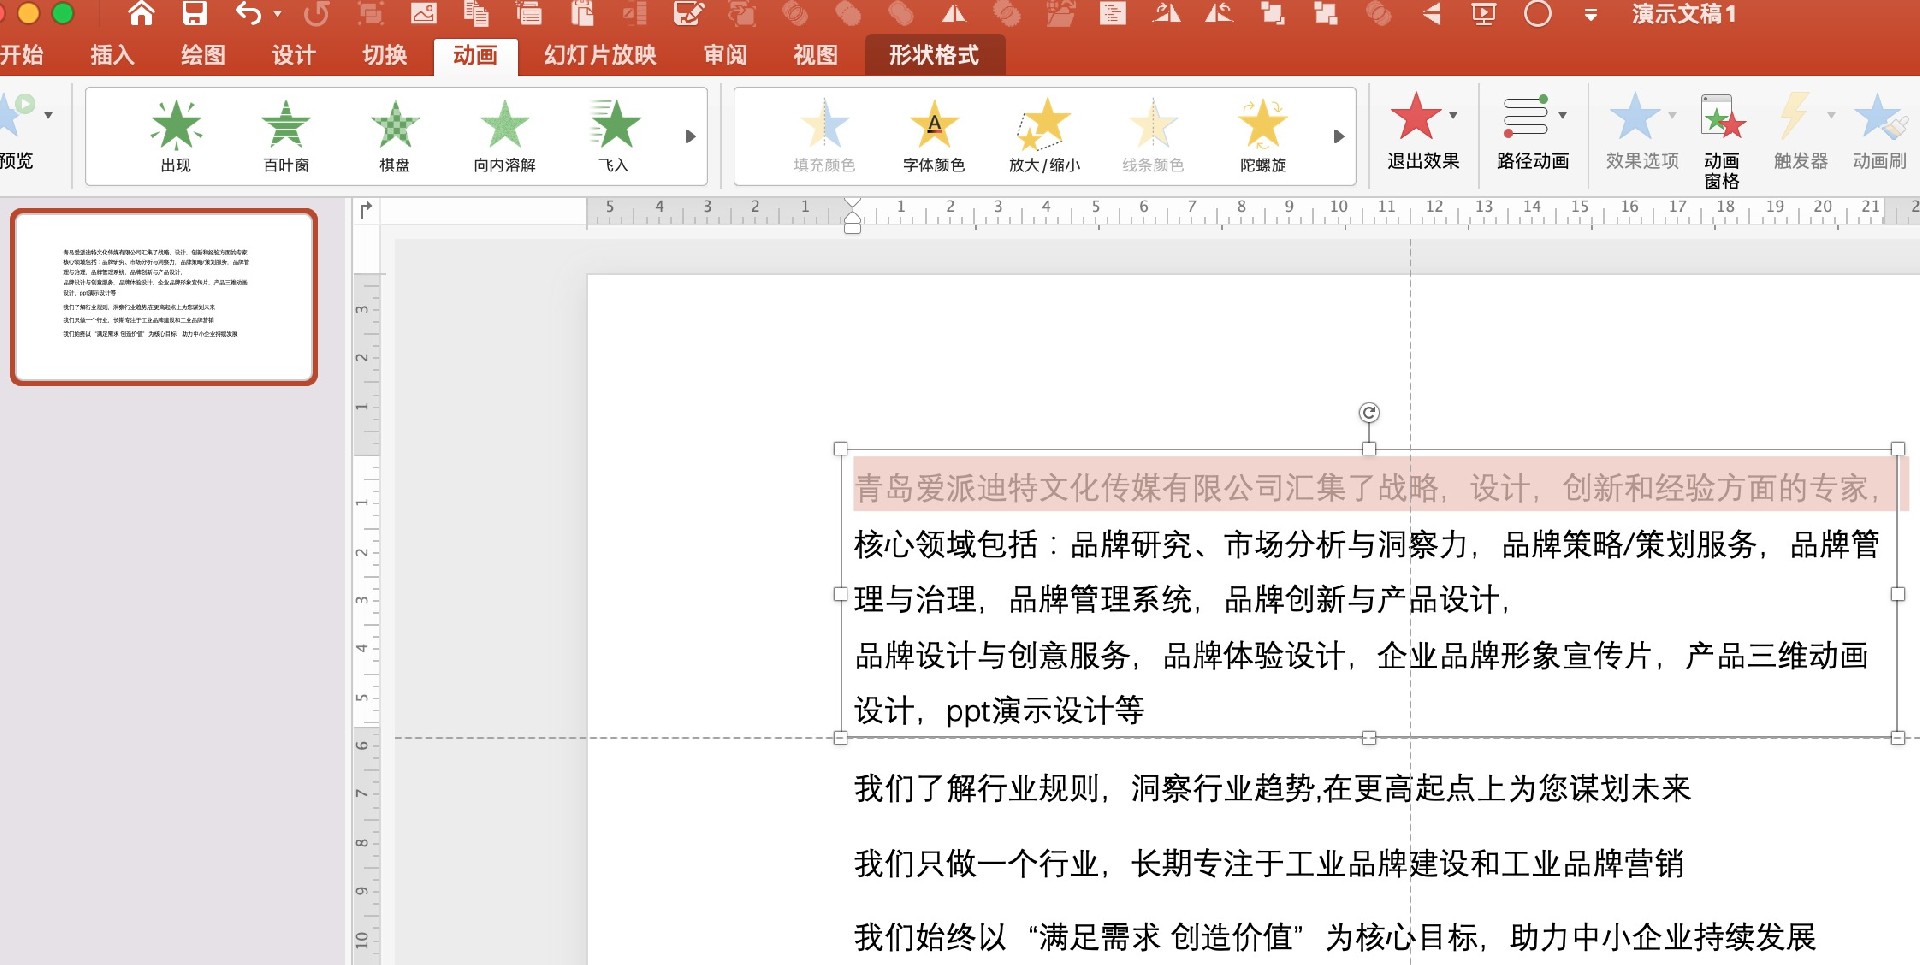Choose the 棋盘 animation effect
The width and height of the screenshot is (1920, 965).
395,136
